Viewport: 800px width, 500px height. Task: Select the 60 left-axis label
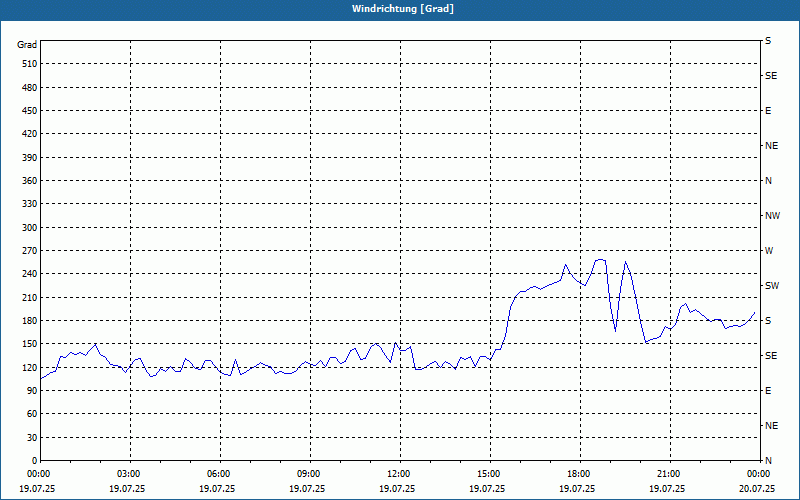pos(32,414)
